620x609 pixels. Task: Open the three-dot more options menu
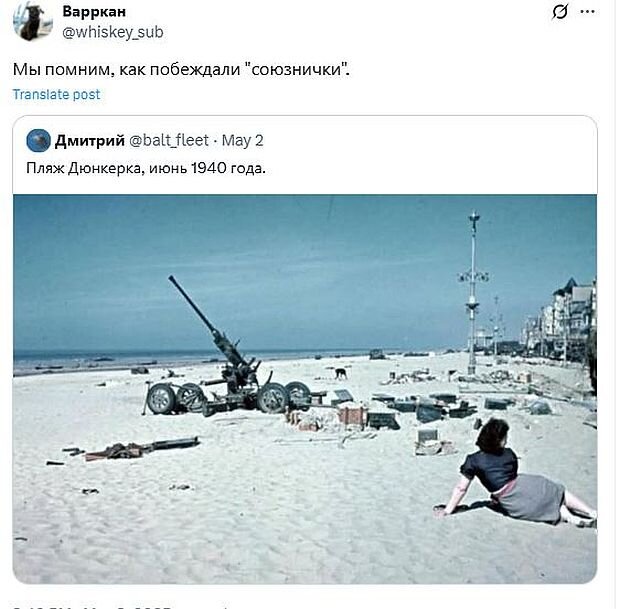(x=587, y=11)
